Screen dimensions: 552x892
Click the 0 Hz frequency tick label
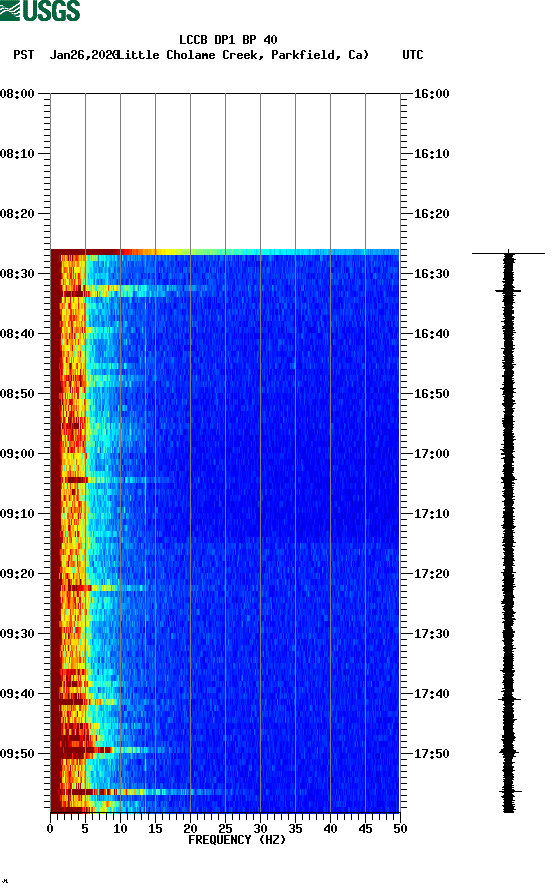[x=50, y=828]
